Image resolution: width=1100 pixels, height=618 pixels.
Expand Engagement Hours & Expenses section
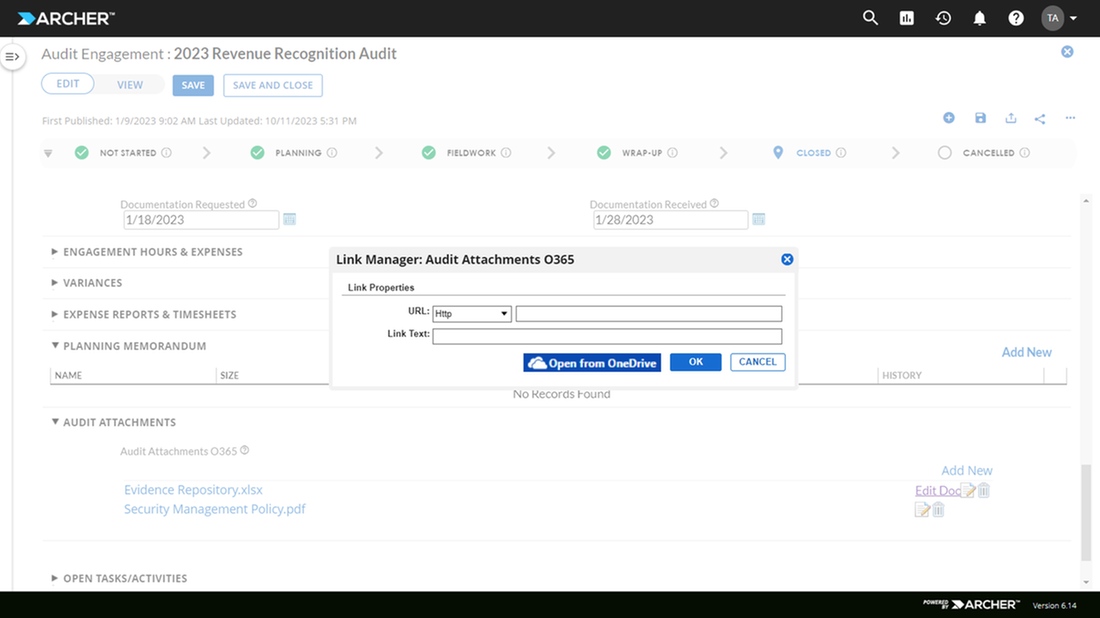tap(54, 251)
